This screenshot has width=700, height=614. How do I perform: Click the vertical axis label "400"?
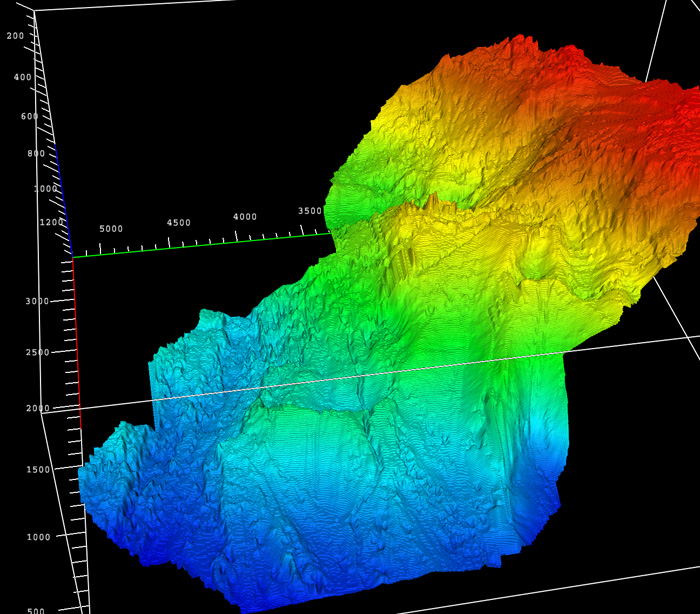(x=22, y=77)
